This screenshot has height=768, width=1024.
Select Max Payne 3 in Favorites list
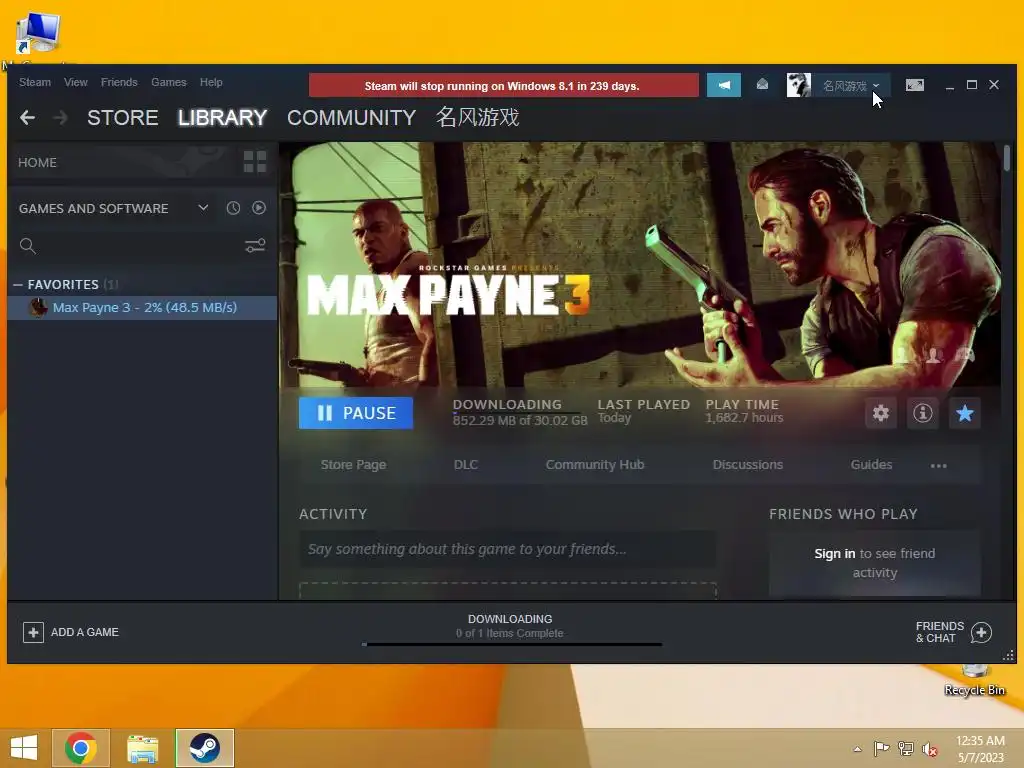[142, 308]
